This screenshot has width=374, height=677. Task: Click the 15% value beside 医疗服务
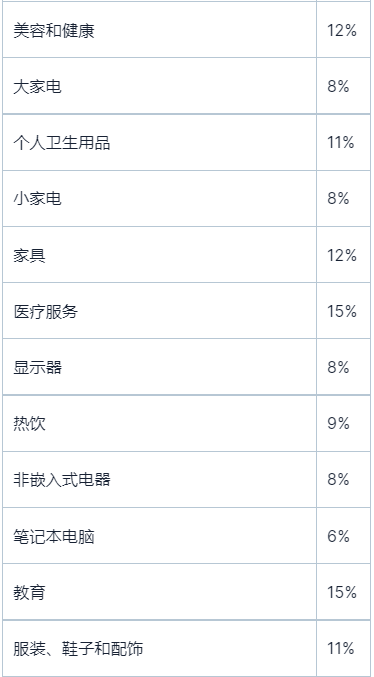point(342,311)
